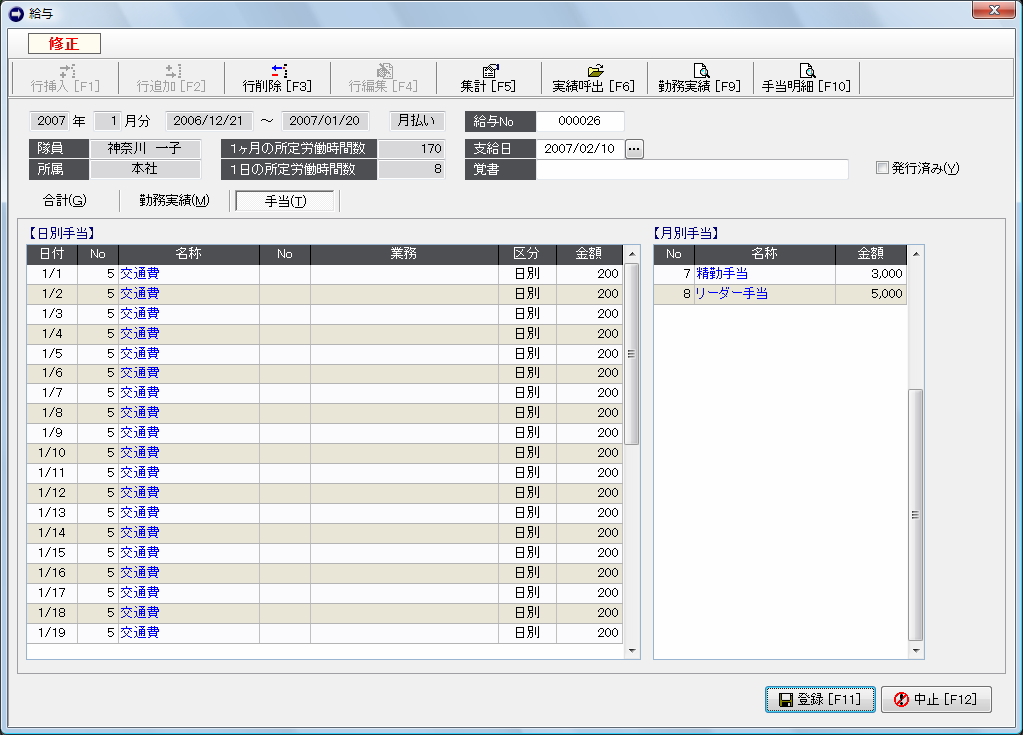
Task: Toggle the 発行済み(Y) checkbox
Action: 882,168
